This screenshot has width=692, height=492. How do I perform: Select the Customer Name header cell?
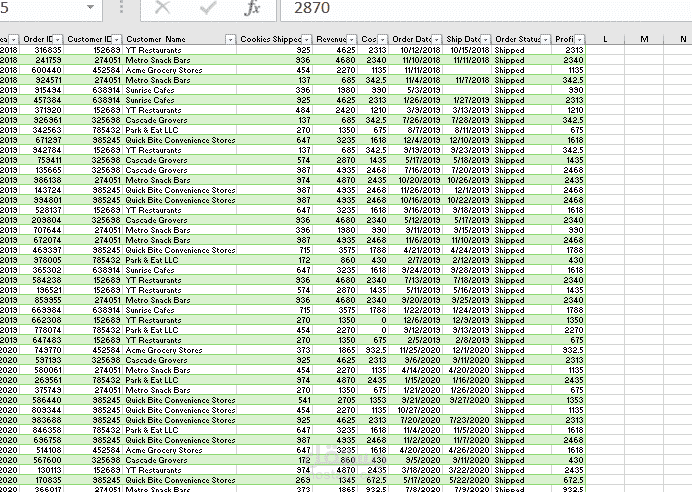click(179, 39)
